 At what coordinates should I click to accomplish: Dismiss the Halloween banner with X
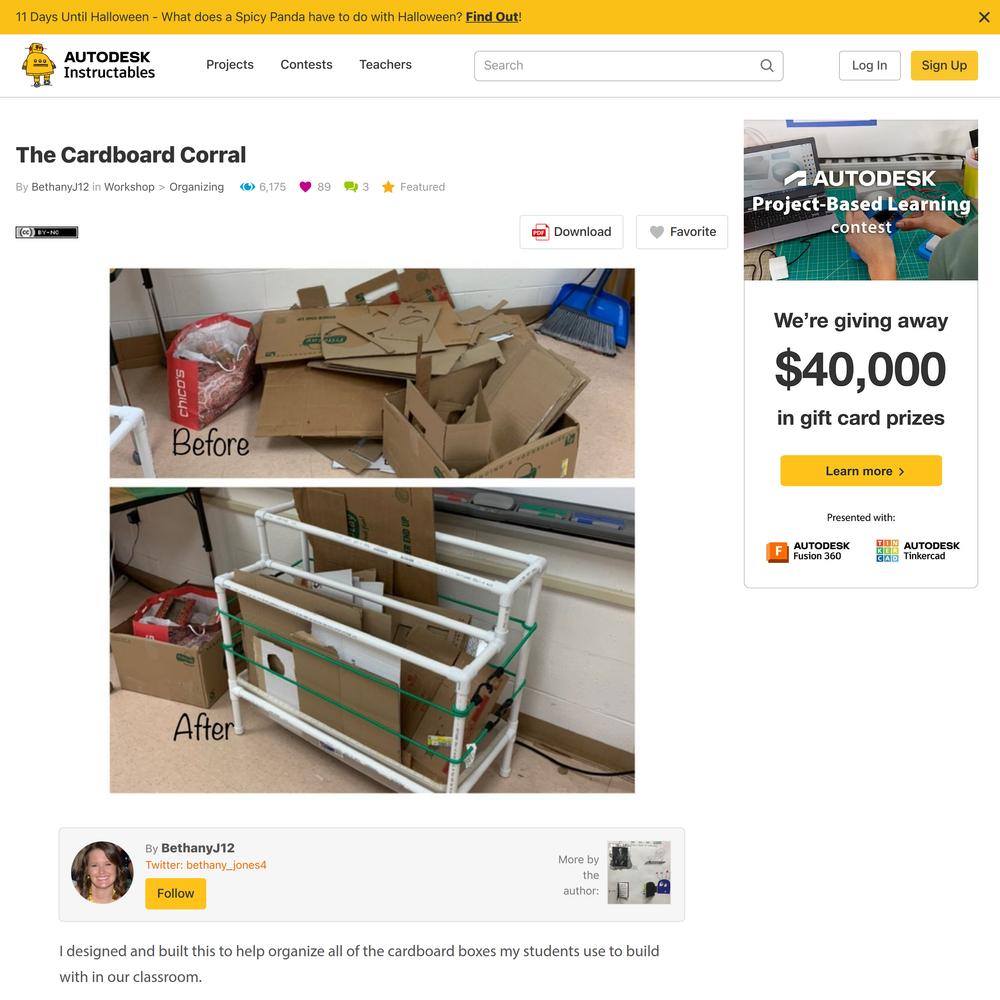[984, 17]
